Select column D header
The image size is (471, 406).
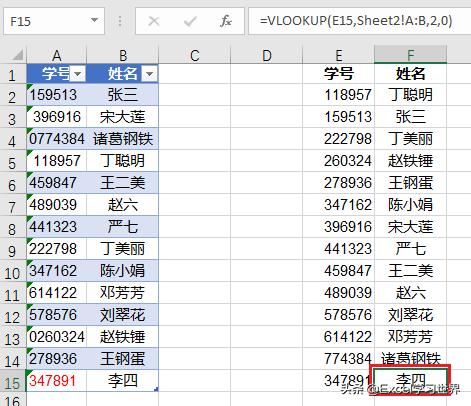click(x=267, y=55)
